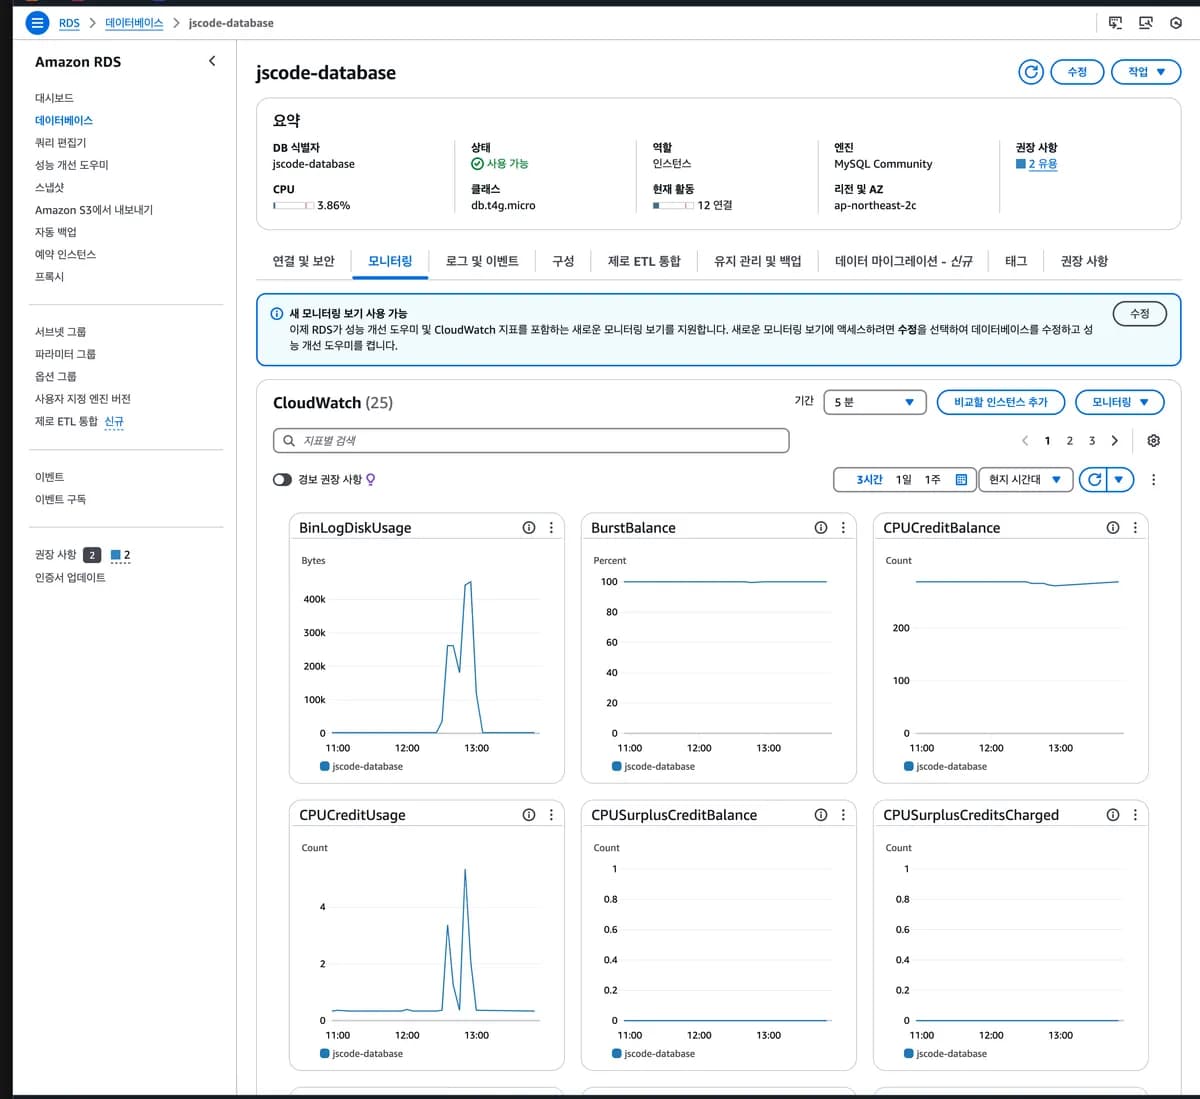Collapse the Amazon RDS sidebar chevron
The width and height of the screenshot is (1200, 1099).
pyautogui.click(x=212, y=61)
